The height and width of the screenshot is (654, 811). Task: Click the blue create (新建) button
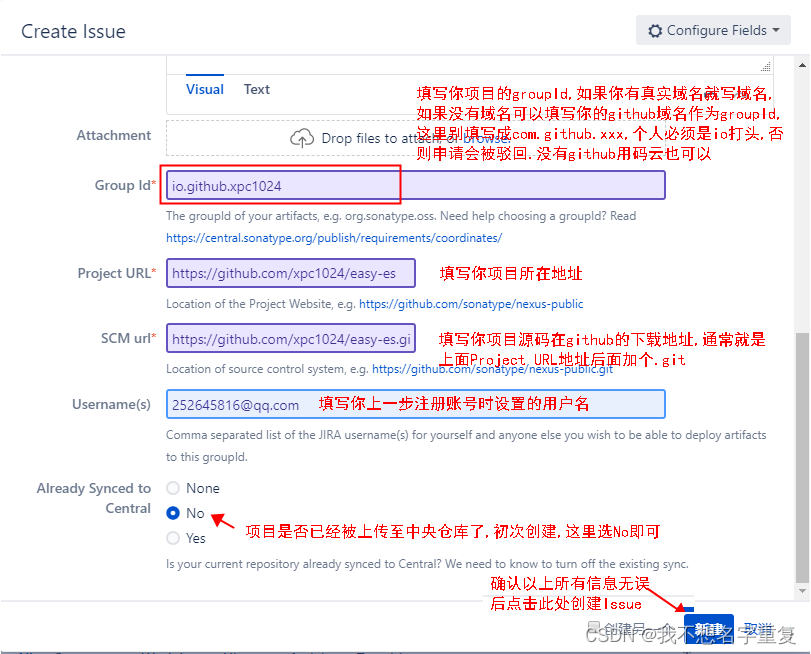[709, 629]
